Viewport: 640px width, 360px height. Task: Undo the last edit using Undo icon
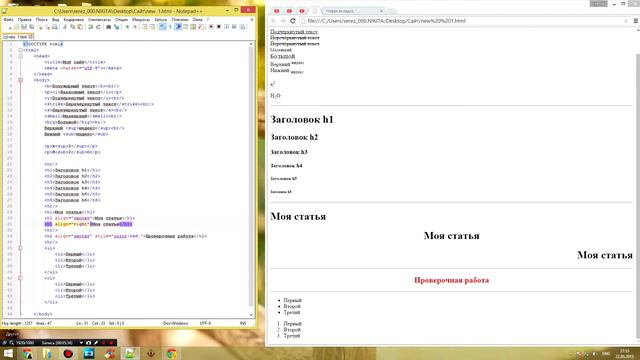(91, 27)
